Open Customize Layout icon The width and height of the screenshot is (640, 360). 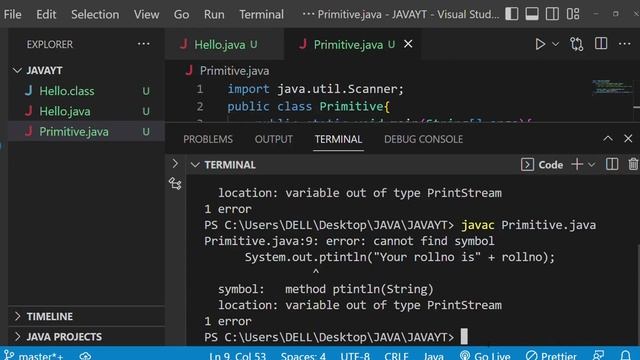click(x=573, y=14)
